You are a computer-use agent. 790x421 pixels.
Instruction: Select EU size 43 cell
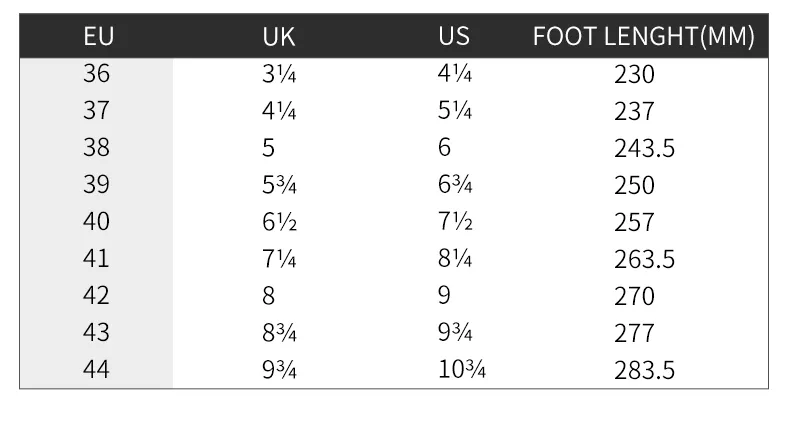coord(97,333)
